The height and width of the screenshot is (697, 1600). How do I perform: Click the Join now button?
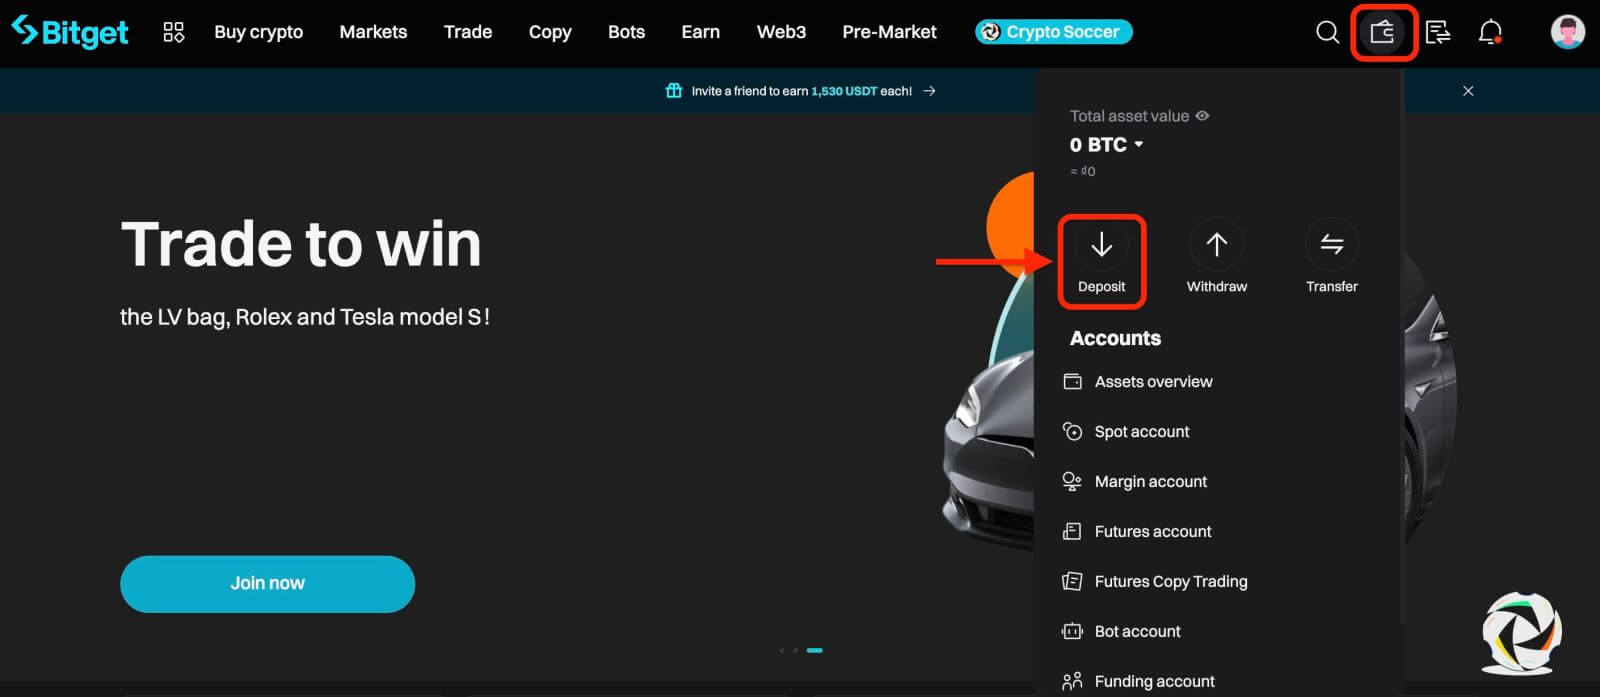(x=267, y=584)
